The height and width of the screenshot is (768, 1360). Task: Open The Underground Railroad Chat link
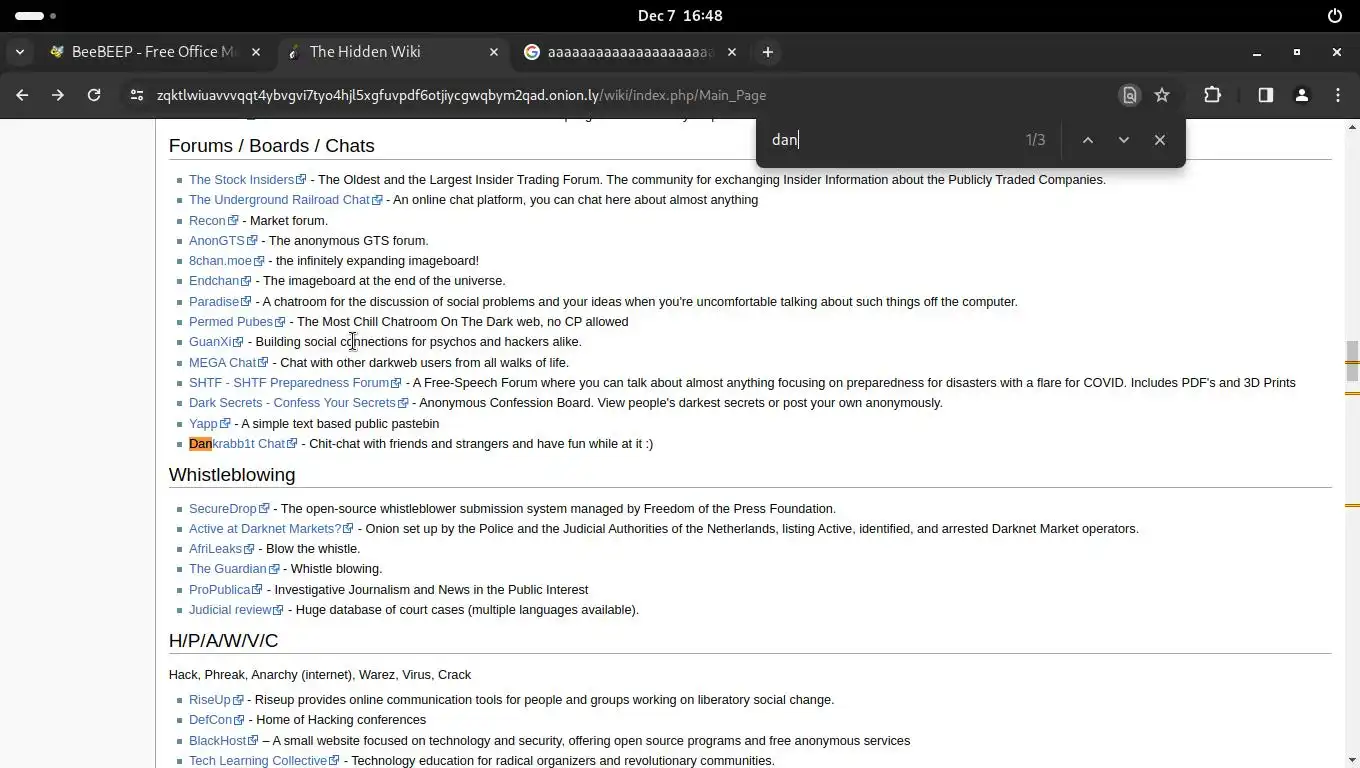tap(285, 200)
